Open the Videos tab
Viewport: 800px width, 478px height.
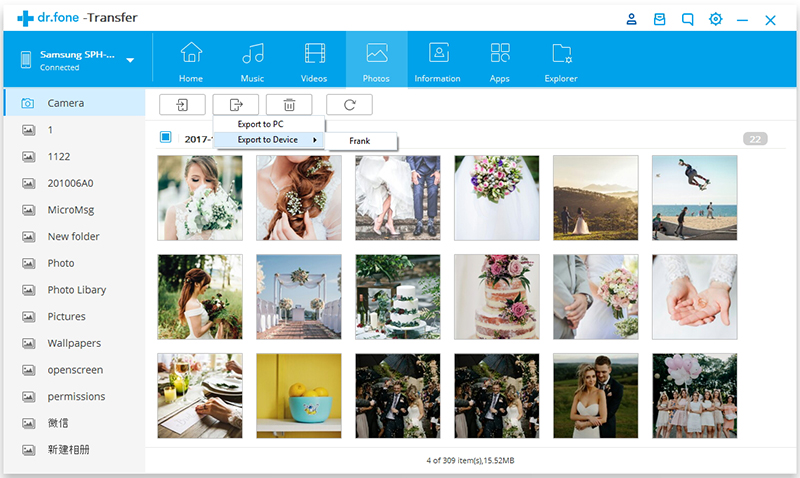tap(314, 60)
